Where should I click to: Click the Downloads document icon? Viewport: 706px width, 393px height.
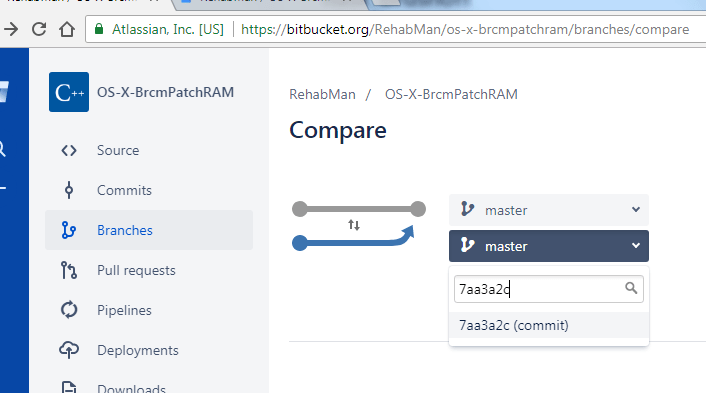click(x=69, y=387)
